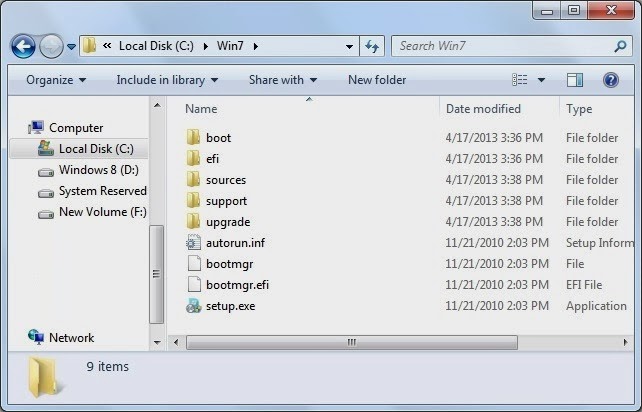Screen dimensions: 642x412
Task: Click the System Reserved drive icon
Action: 46,193
